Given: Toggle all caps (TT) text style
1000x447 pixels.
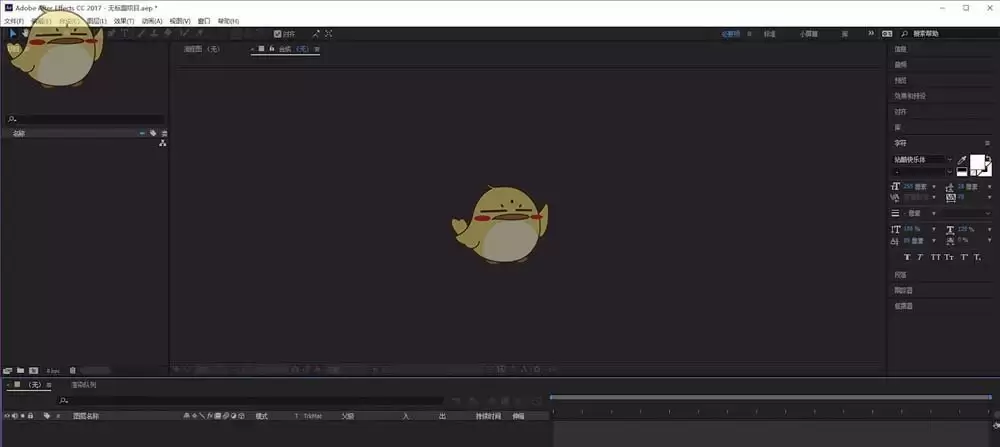Looking at the screenshot, I should [x=934, y=257].
